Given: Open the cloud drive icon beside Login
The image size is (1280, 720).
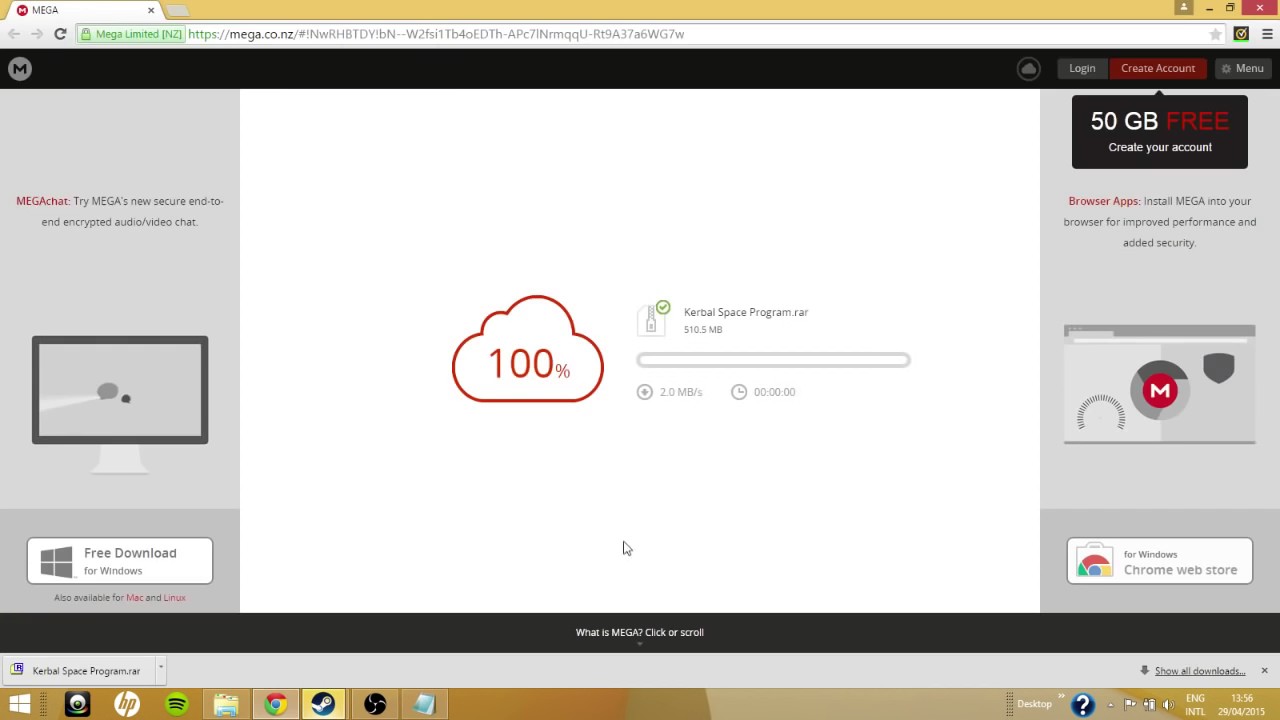Looking at the screenshot, I should pyautogui.click(x=1028, y=68).
